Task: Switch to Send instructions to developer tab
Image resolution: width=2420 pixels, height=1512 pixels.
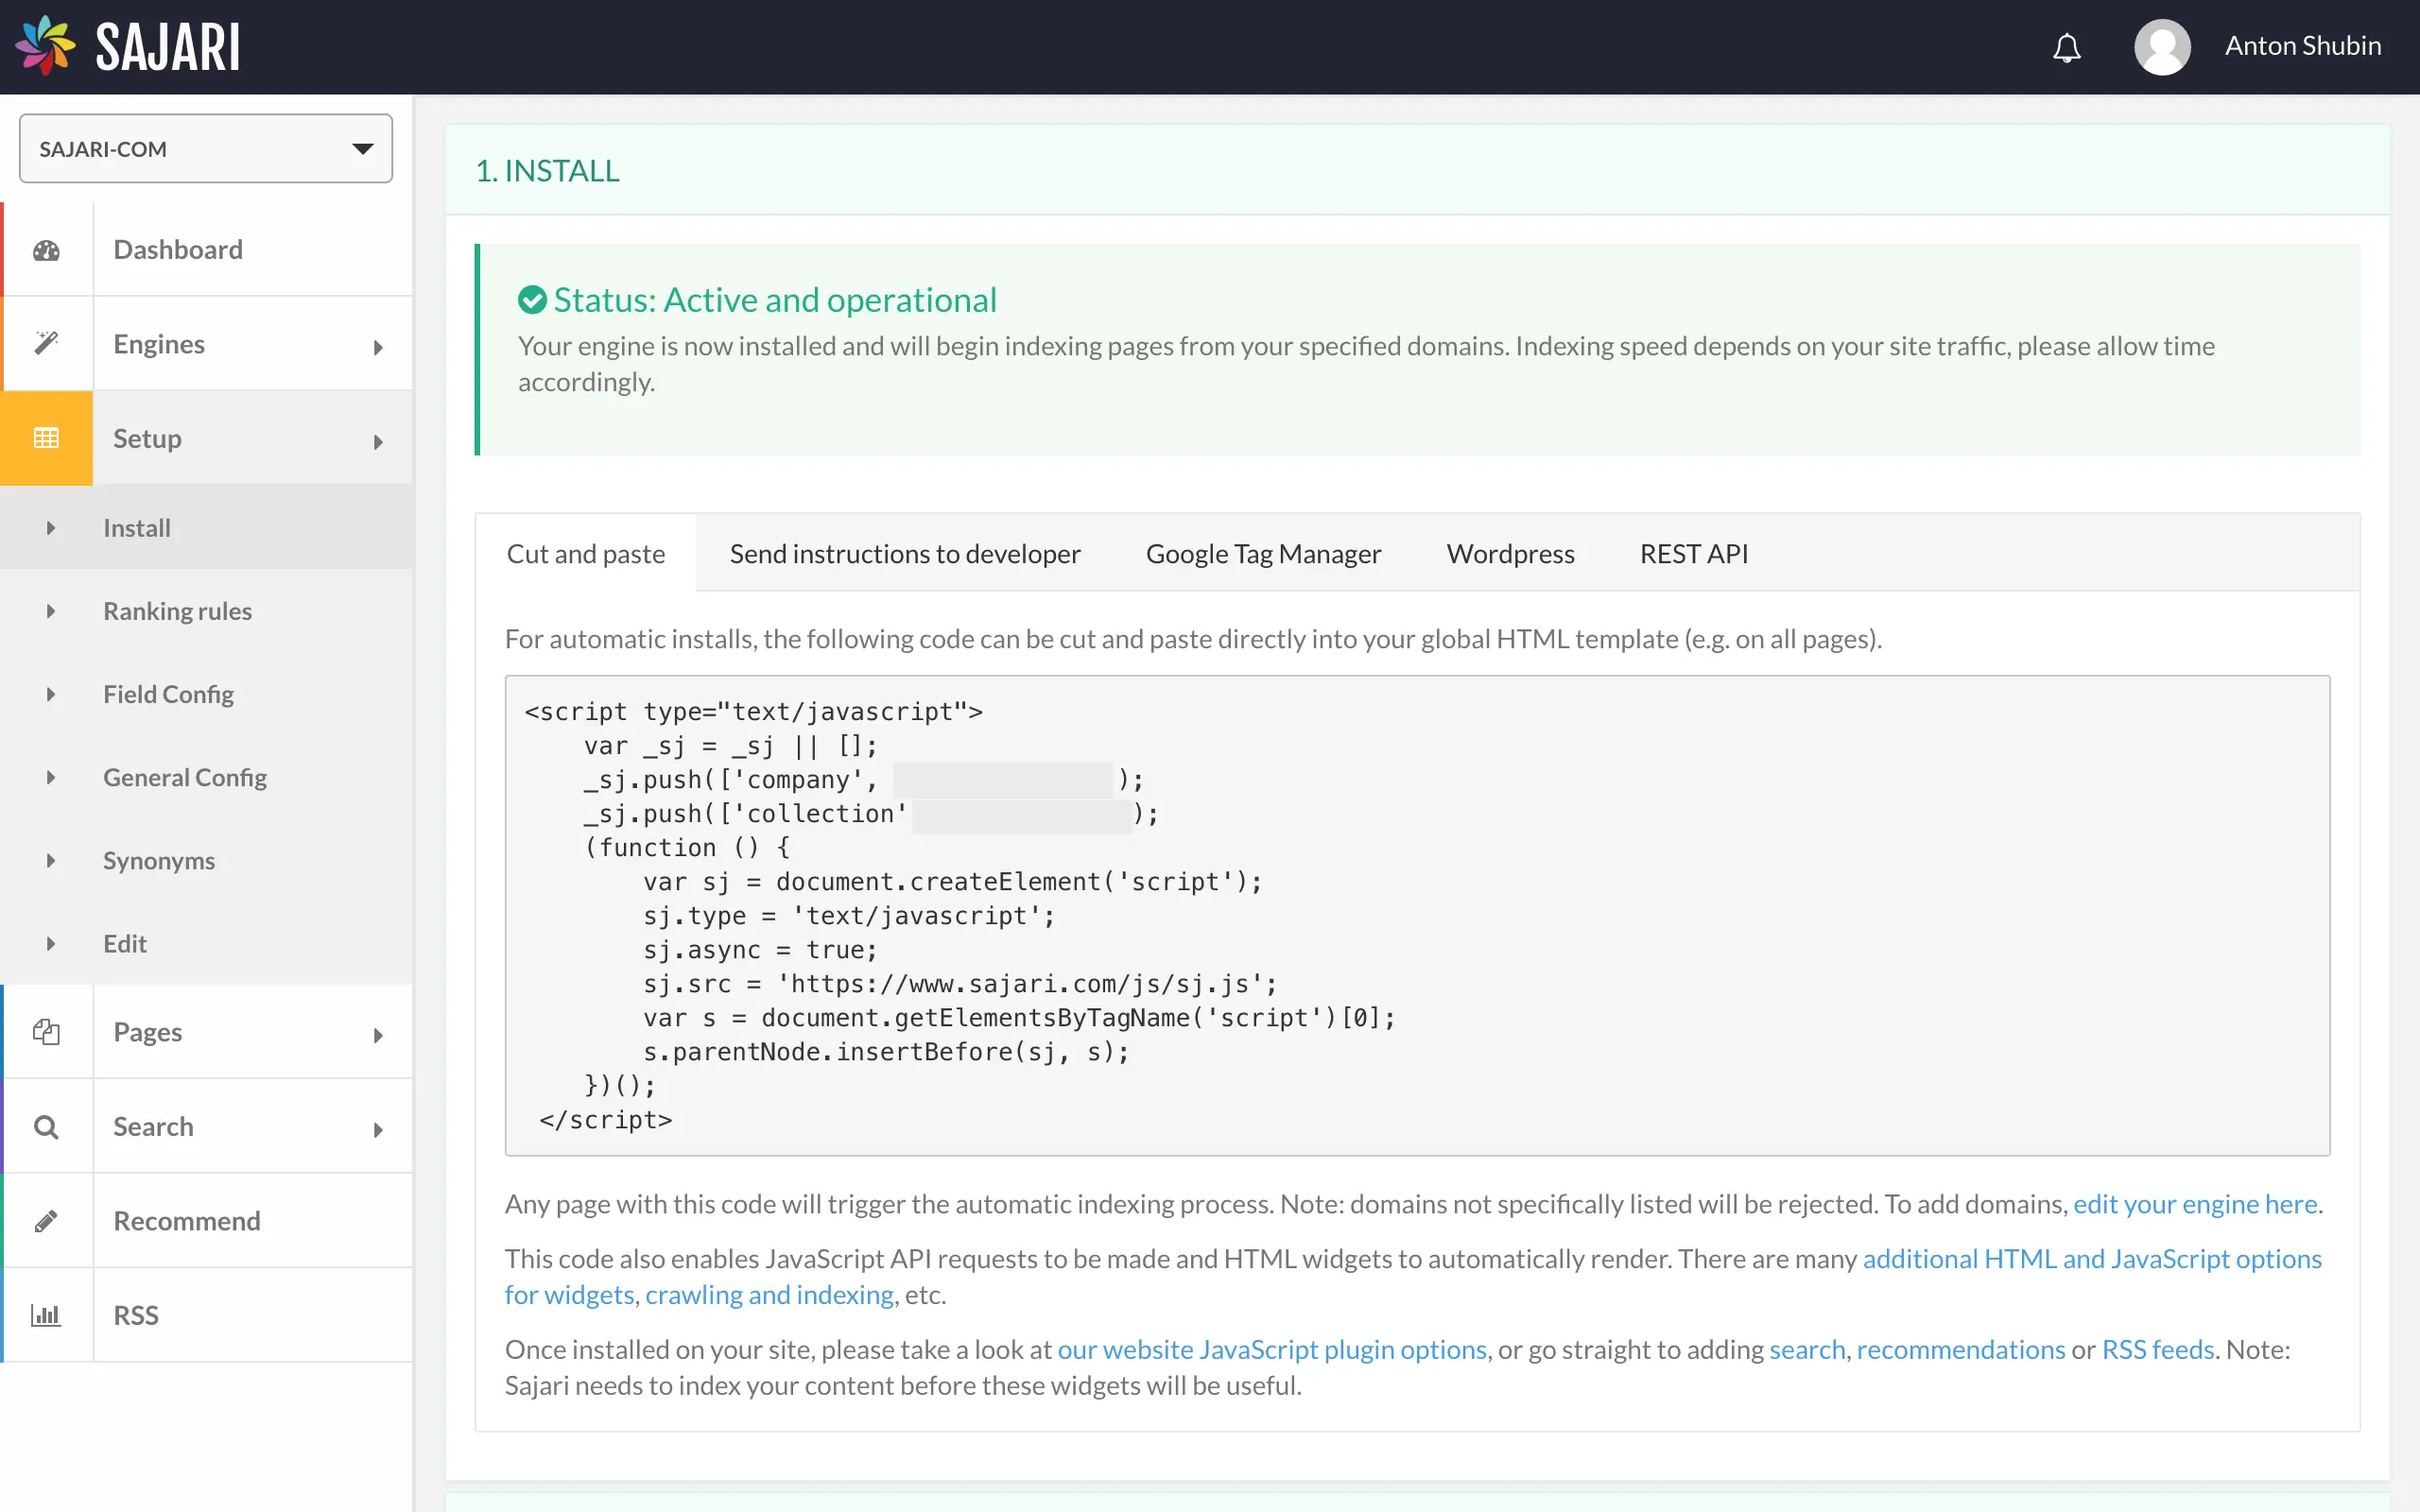Action: click(x=905, y=553)
